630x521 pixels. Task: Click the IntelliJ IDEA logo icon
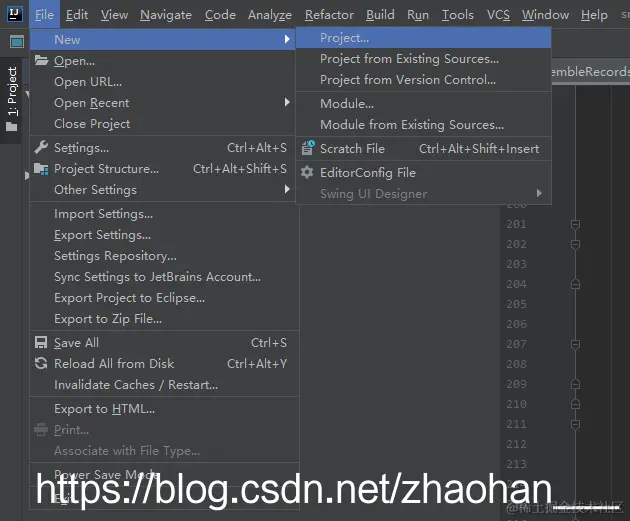15,14
